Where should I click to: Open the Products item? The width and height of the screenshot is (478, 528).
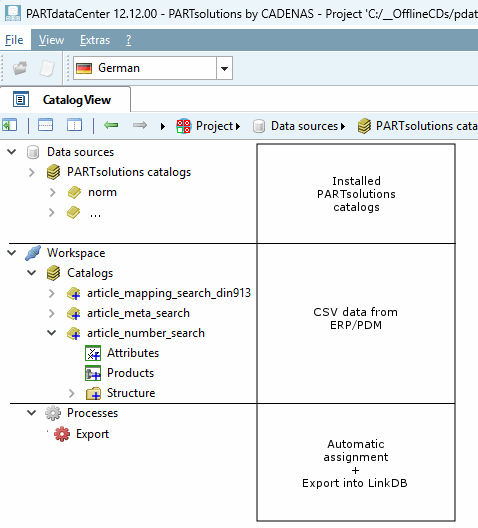point(131,373)
